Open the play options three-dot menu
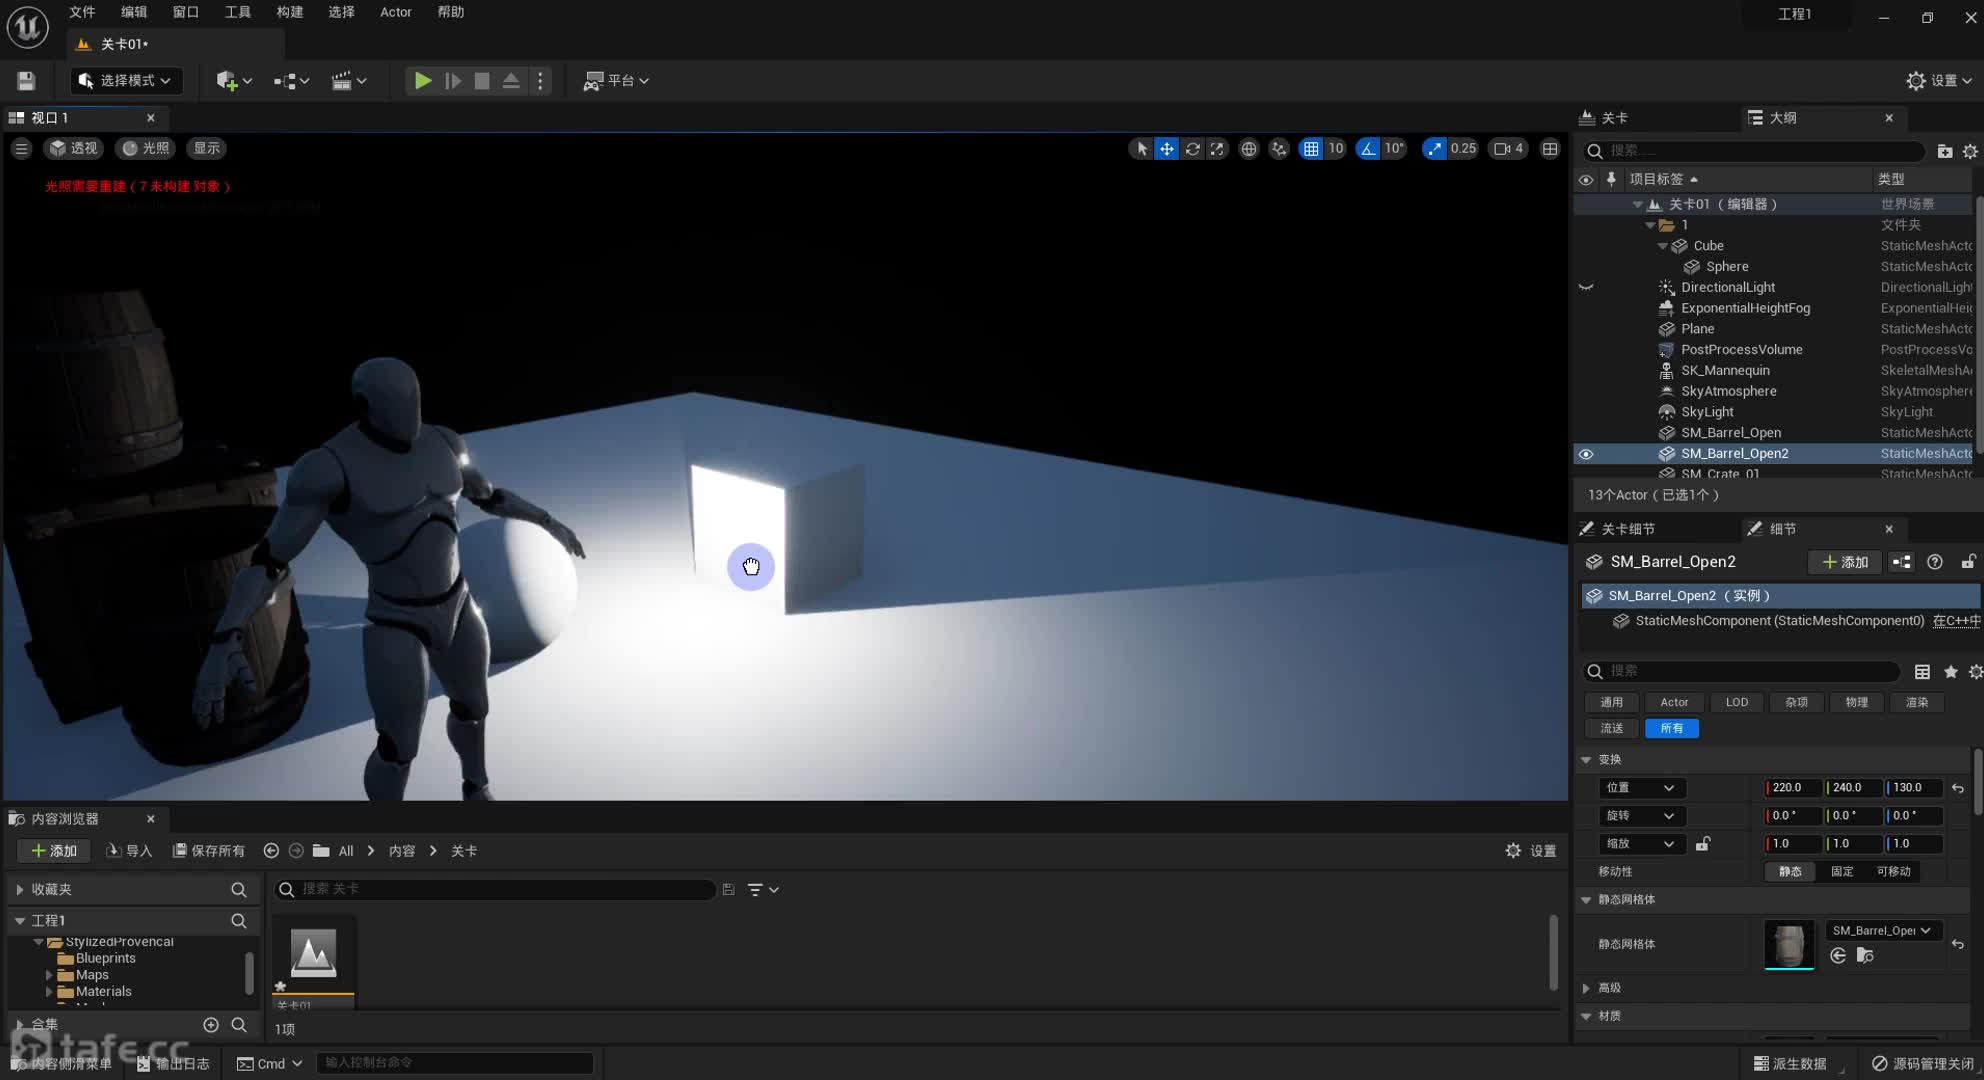Screen dimensions: 1984x1080 point(540,81)
